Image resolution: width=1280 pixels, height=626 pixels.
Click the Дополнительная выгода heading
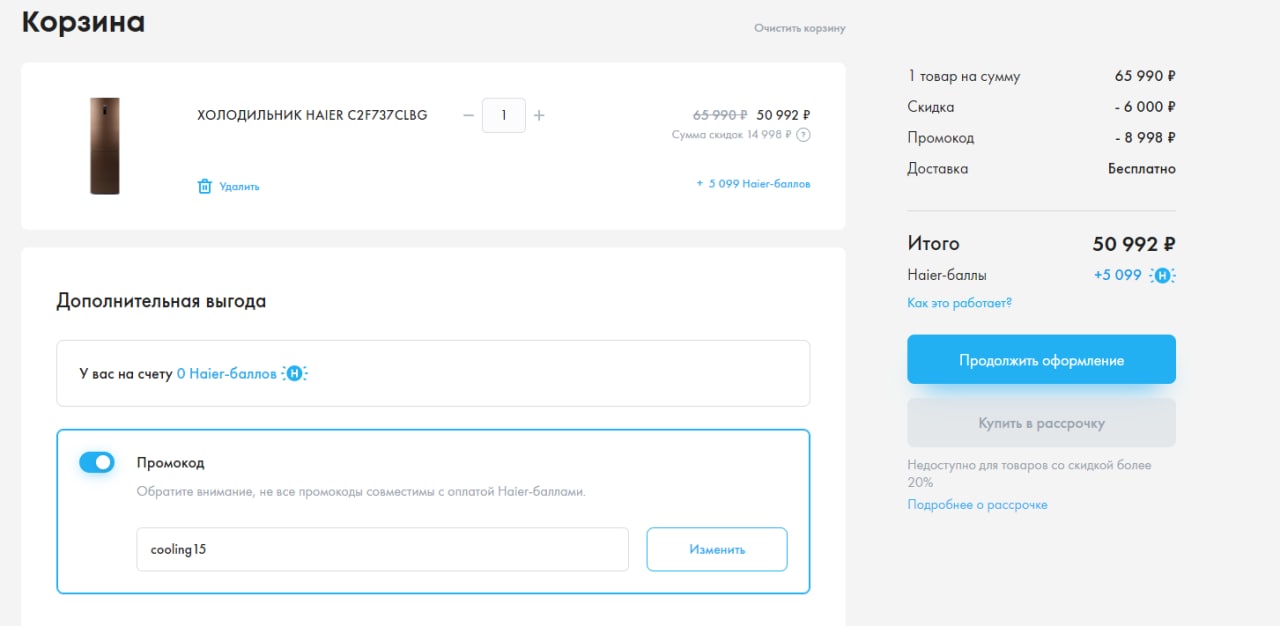[x=161, y=301]
